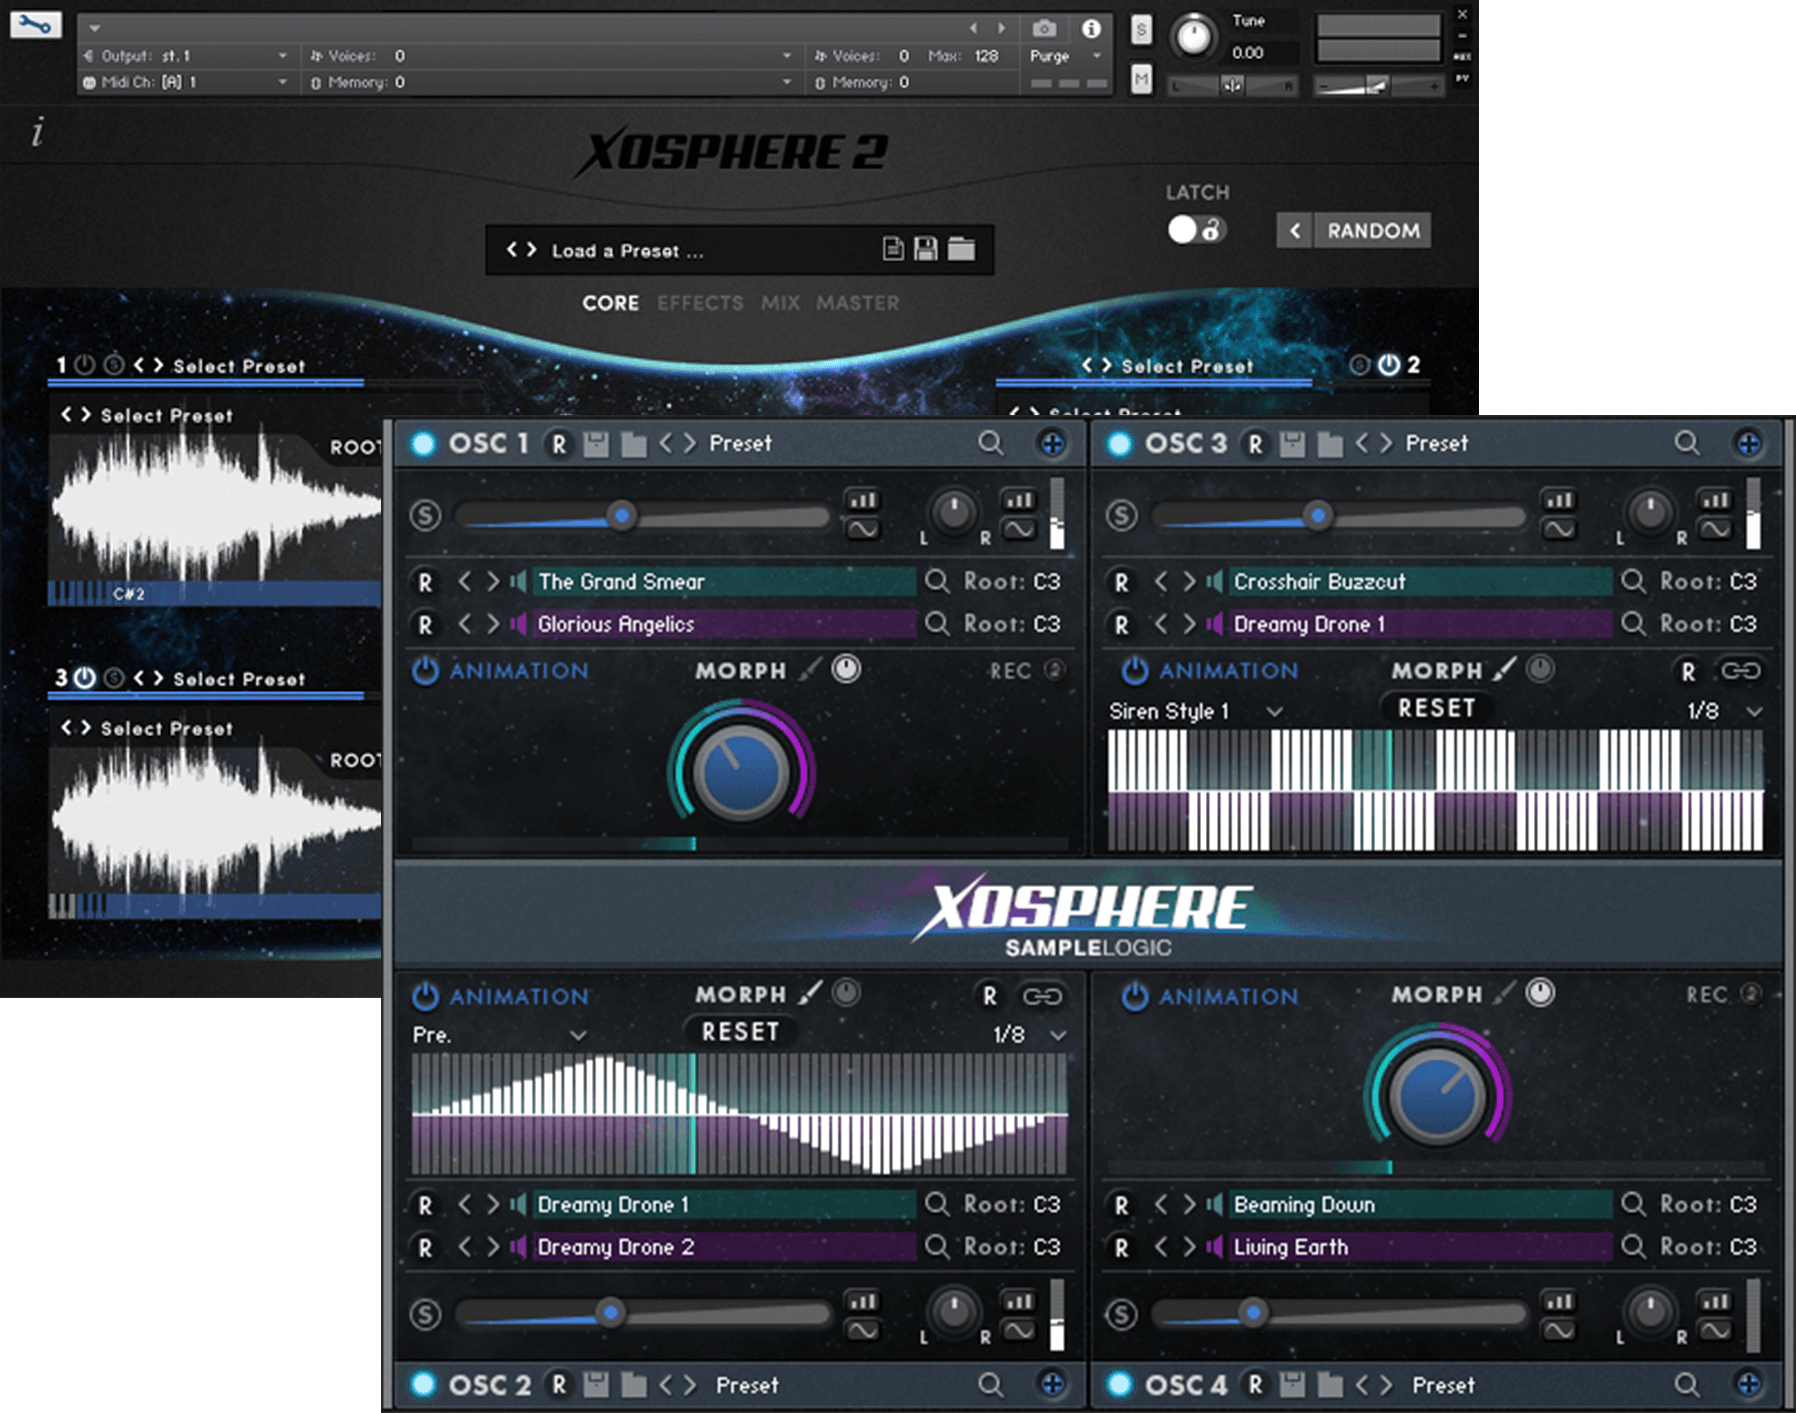Expand the Pre. animation shape dropdown

[577, 1035]
